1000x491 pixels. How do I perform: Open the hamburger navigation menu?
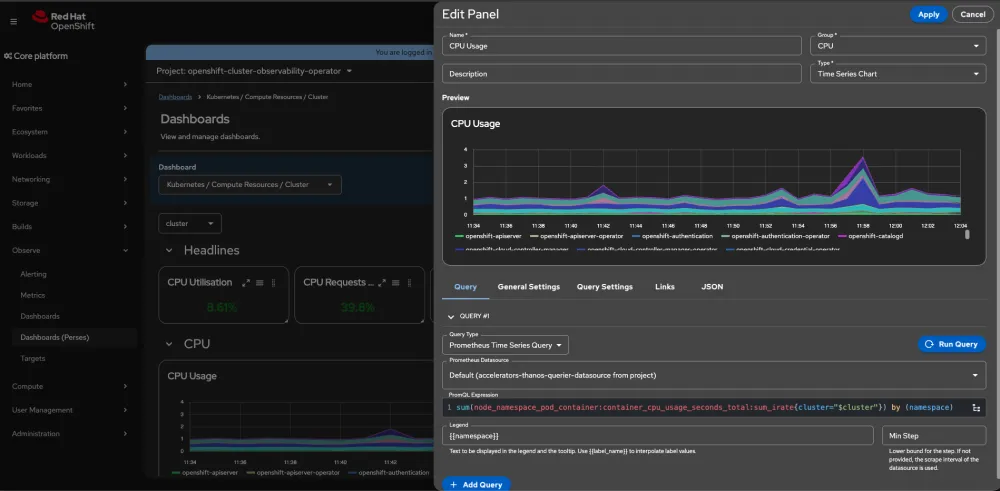(x=13, y=22)
